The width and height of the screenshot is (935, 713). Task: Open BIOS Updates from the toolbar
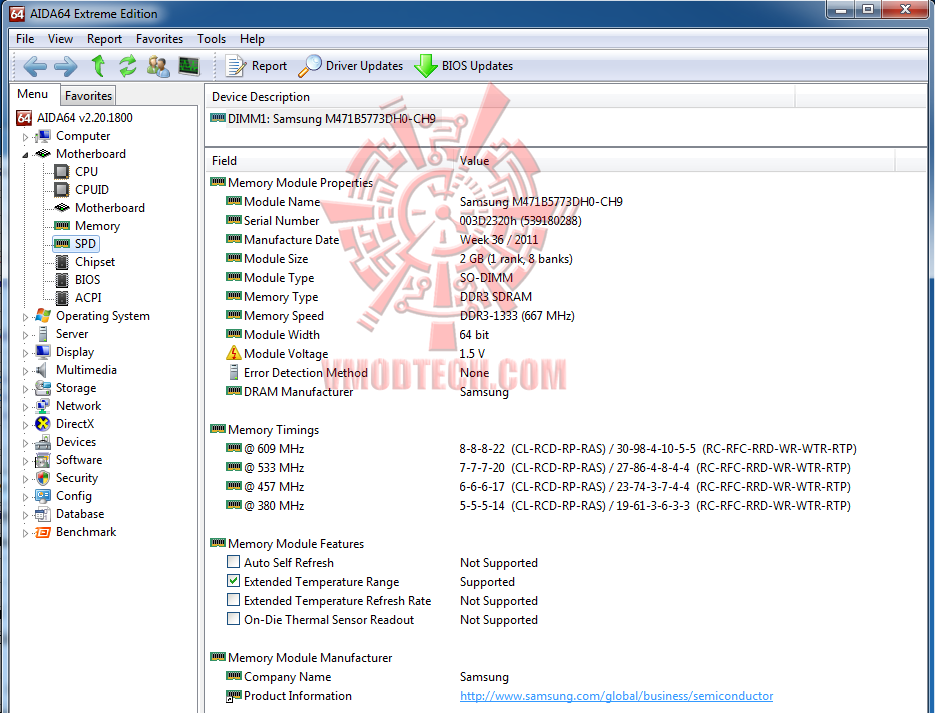pos(463,66)
